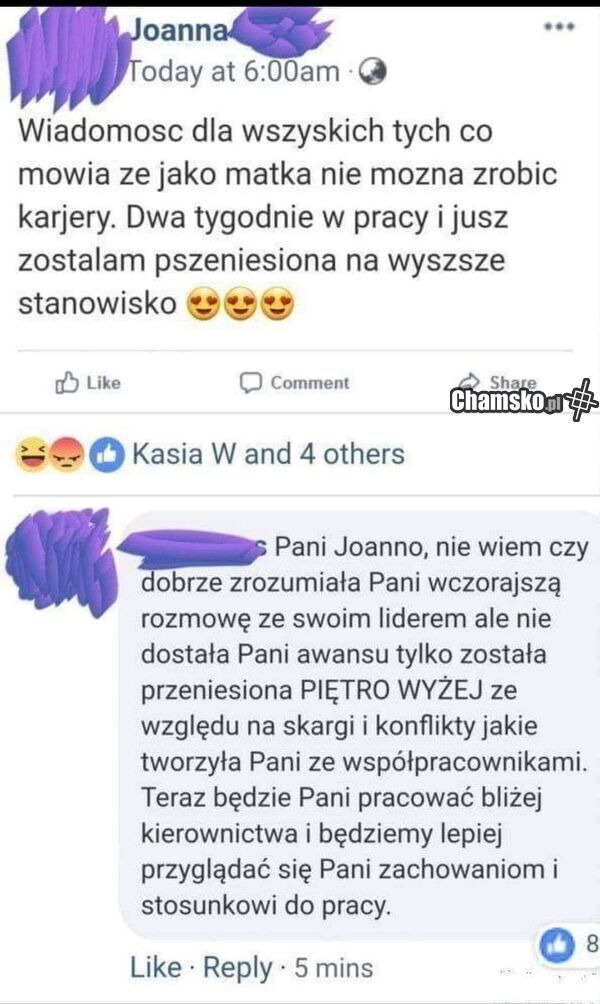Click the globe public-privacy icon
The image size is (600, 1004).
coord(371,72)
